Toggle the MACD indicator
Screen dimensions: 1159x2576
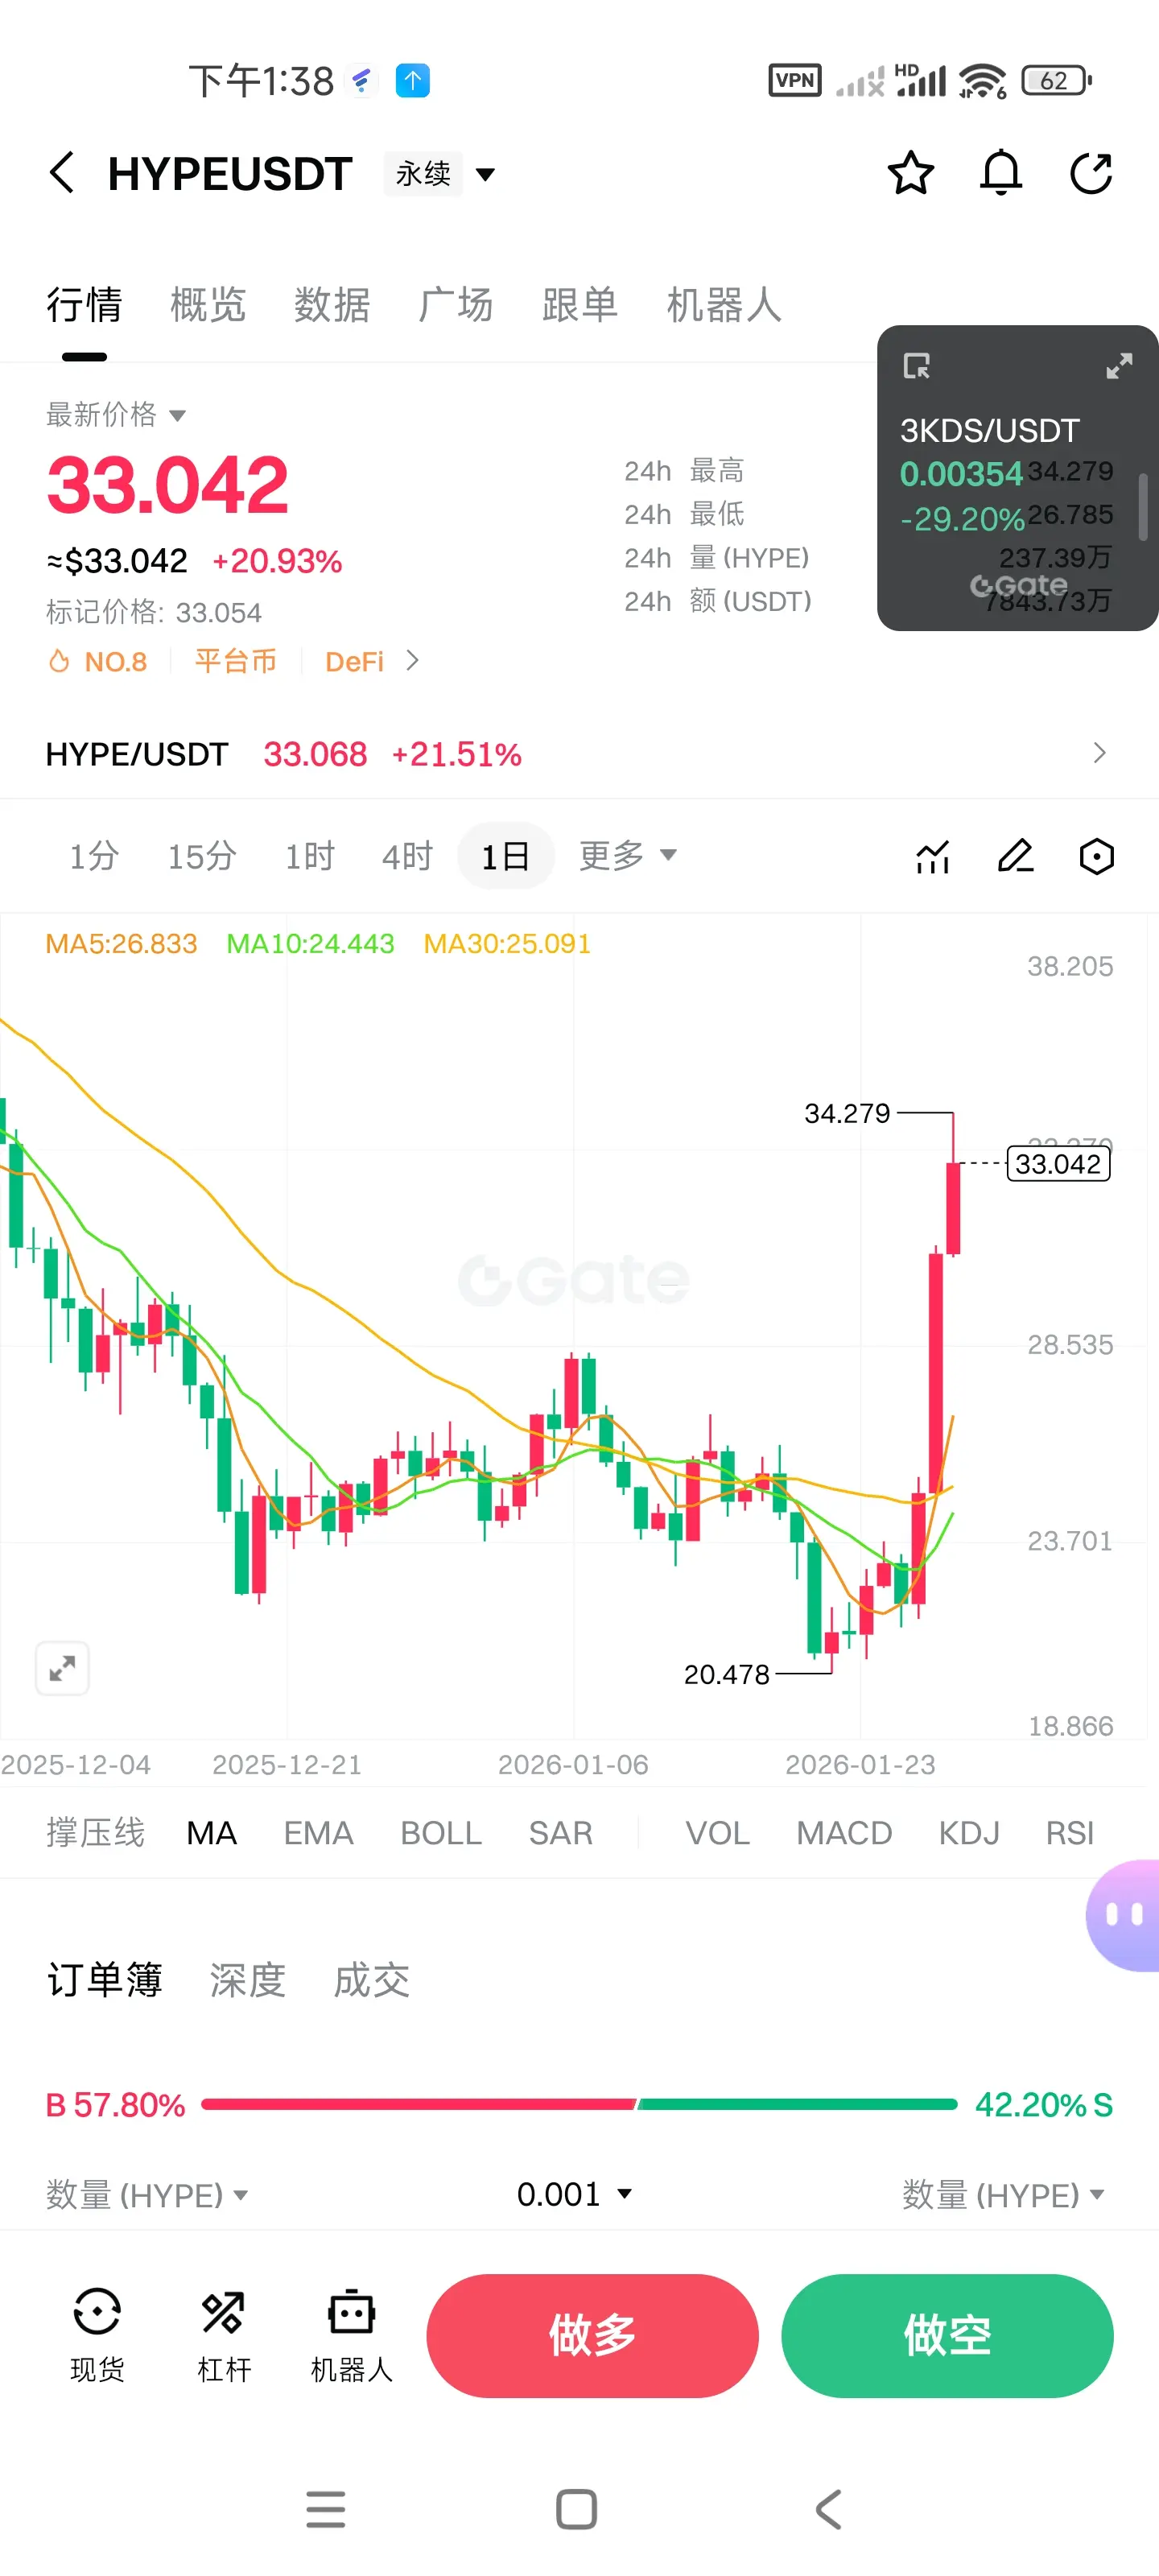tap(844, 1833)
